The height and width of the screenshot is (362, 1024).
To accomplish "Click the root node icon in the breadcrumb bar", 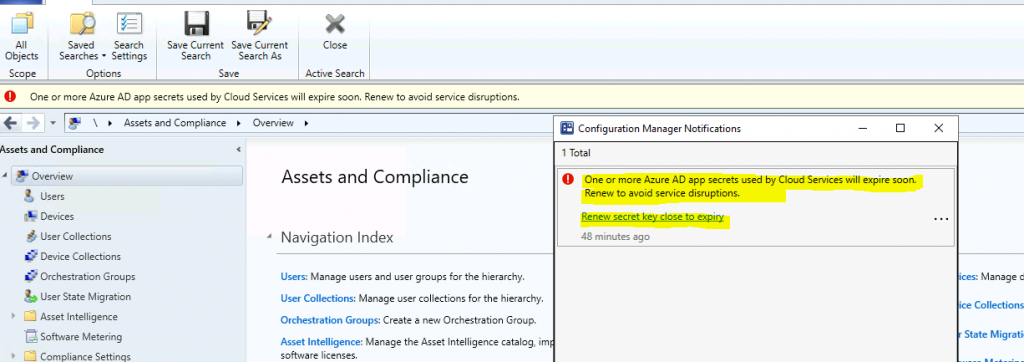I will (x=75, y=123).
